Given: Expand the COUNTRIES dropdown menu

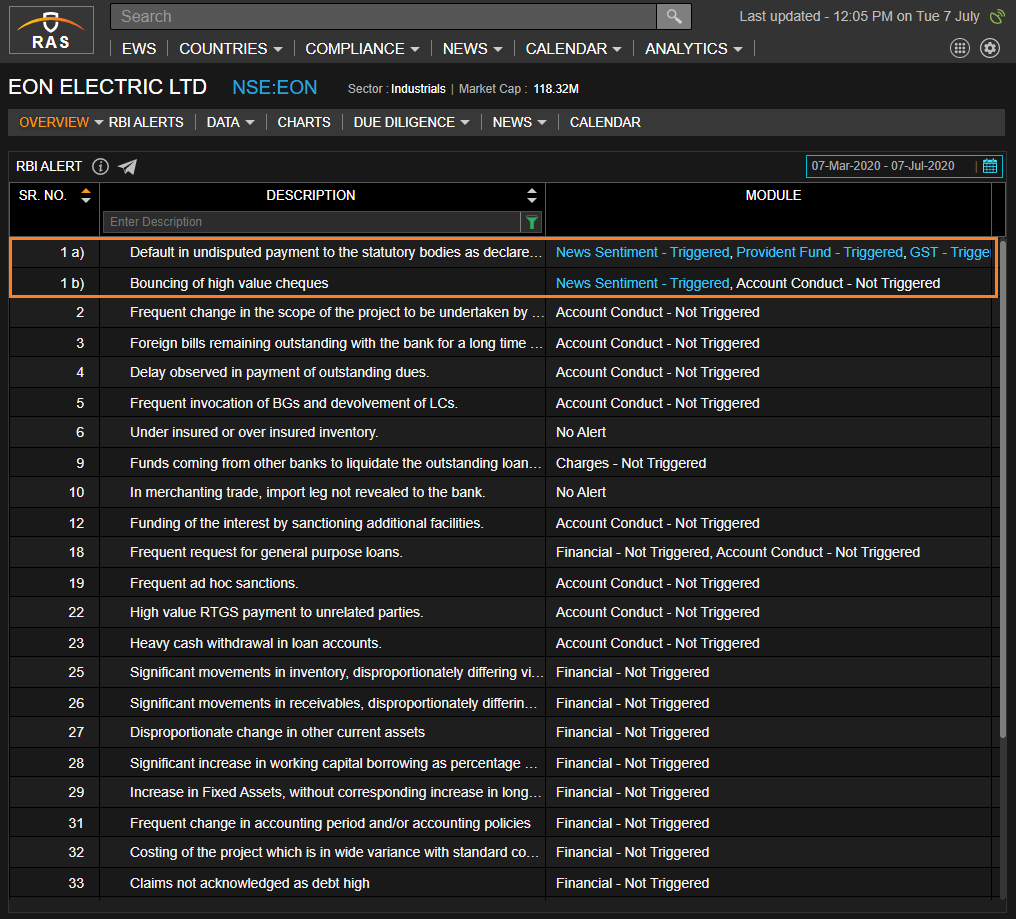Looking at the screenshot, I should pyautogui.click(x=230, y=48).
